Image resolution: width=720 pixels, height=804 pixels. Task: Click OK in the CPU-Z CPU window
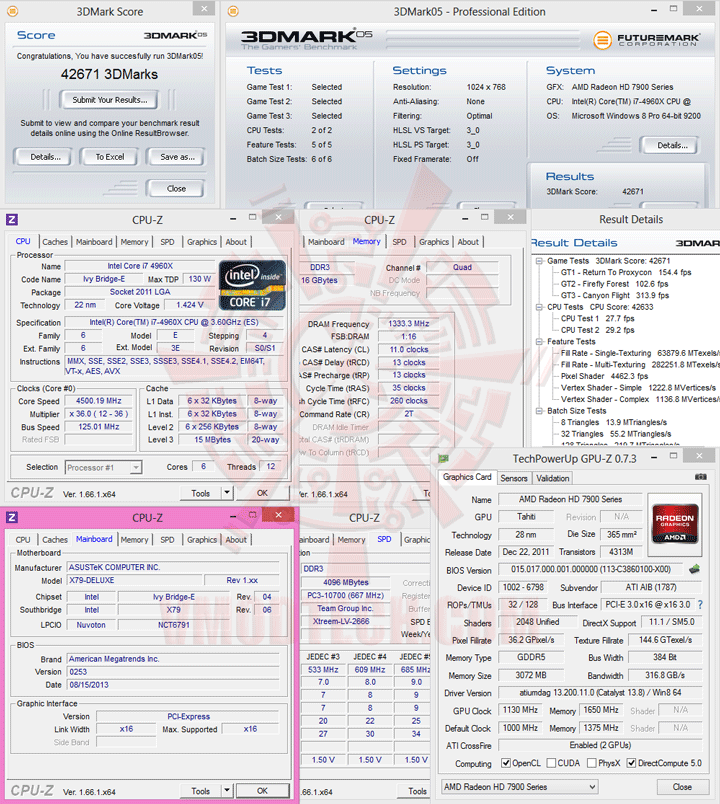[x=262, y=493]
